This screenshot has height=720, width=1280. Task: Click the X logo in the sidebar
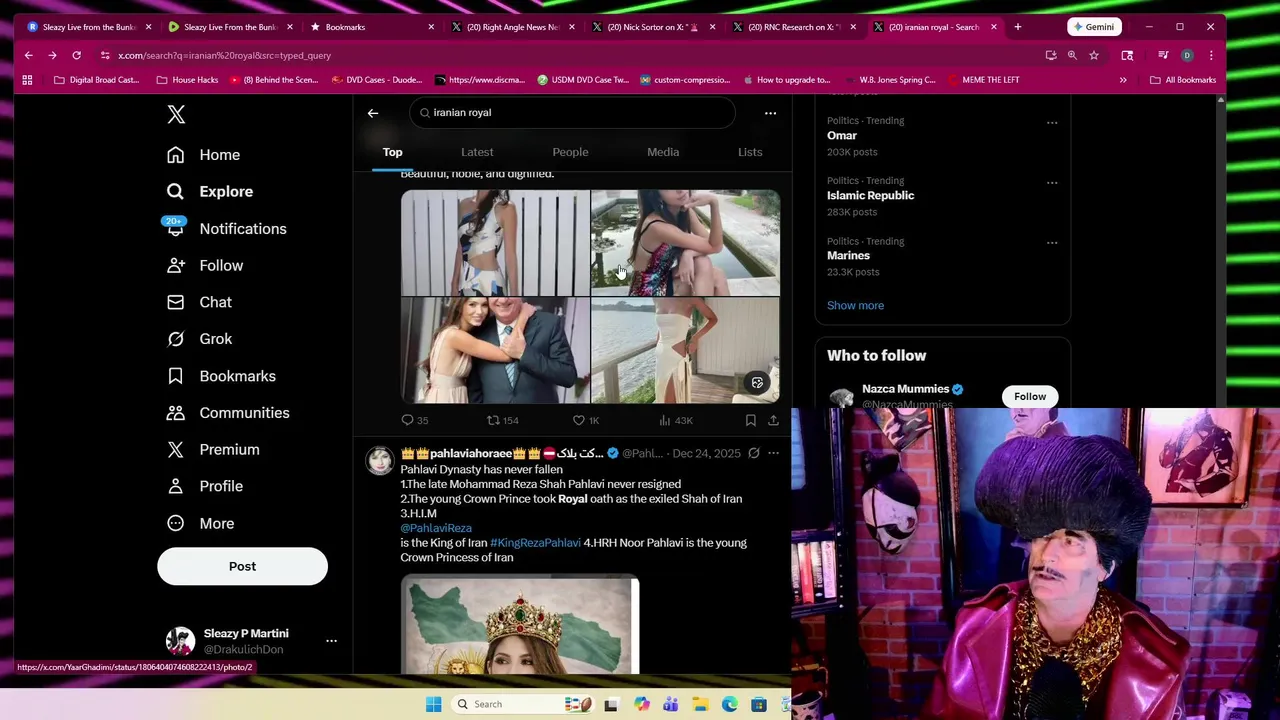[x=176, y=115]
